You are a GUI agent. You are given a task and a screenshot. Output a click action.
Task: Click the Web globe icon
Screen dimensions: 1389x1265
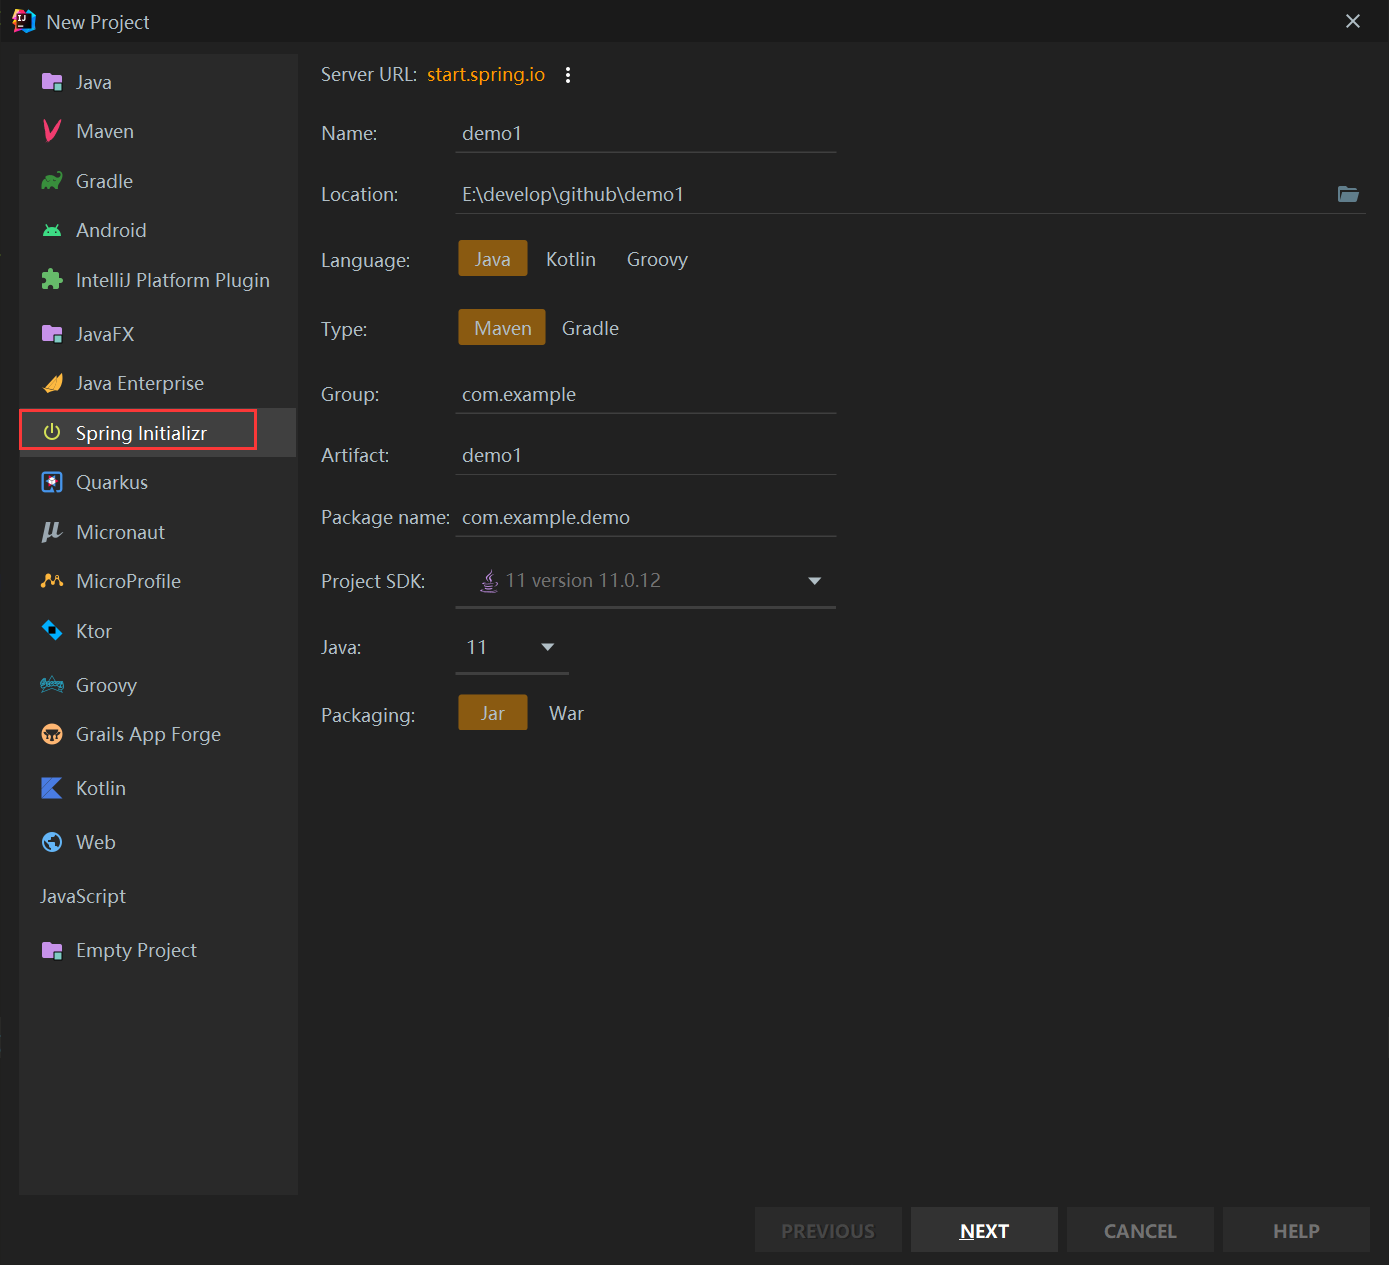[x=52, y=842]
